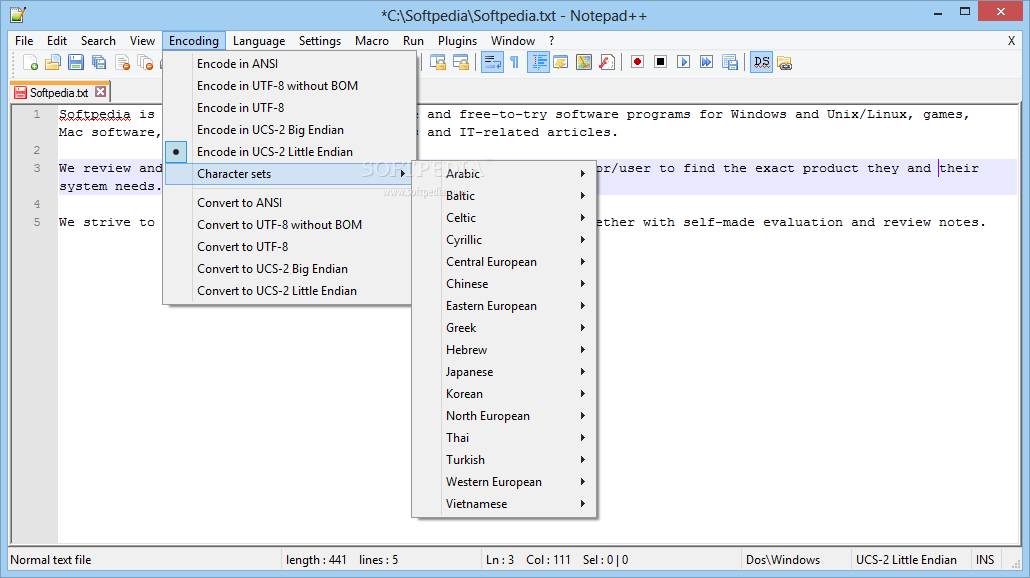Click line number 5 in margin
Viewport: 1030px width, 578px height.
(37, 222)
